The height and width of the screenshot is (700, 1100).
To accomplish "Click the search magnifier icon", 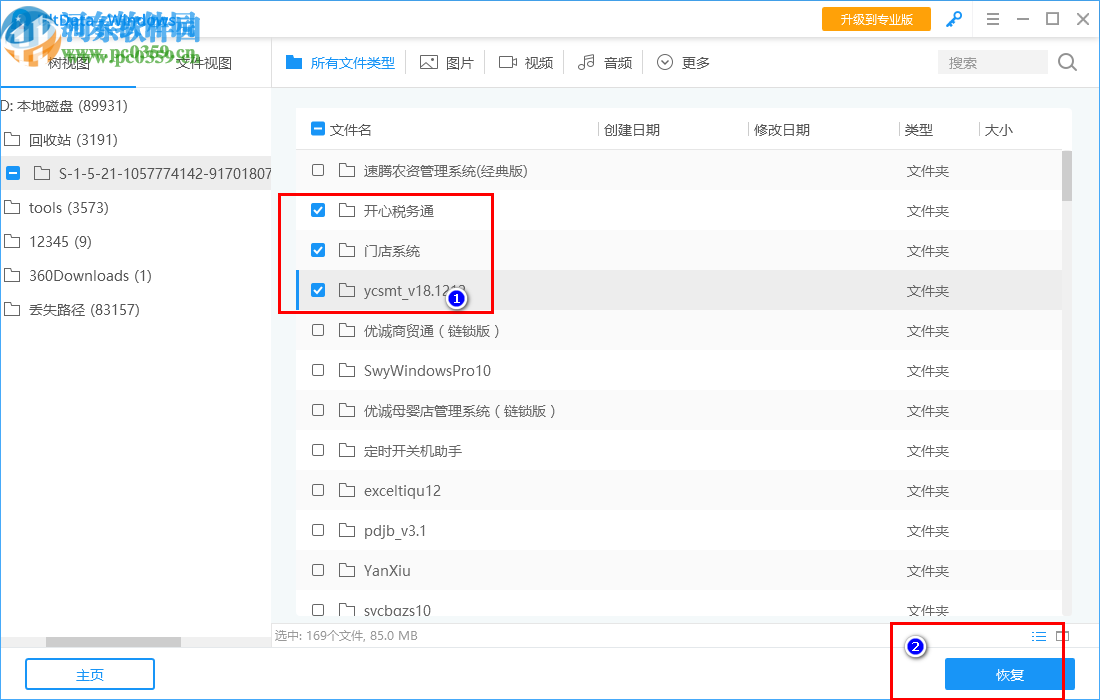I will click(1066, 62).
